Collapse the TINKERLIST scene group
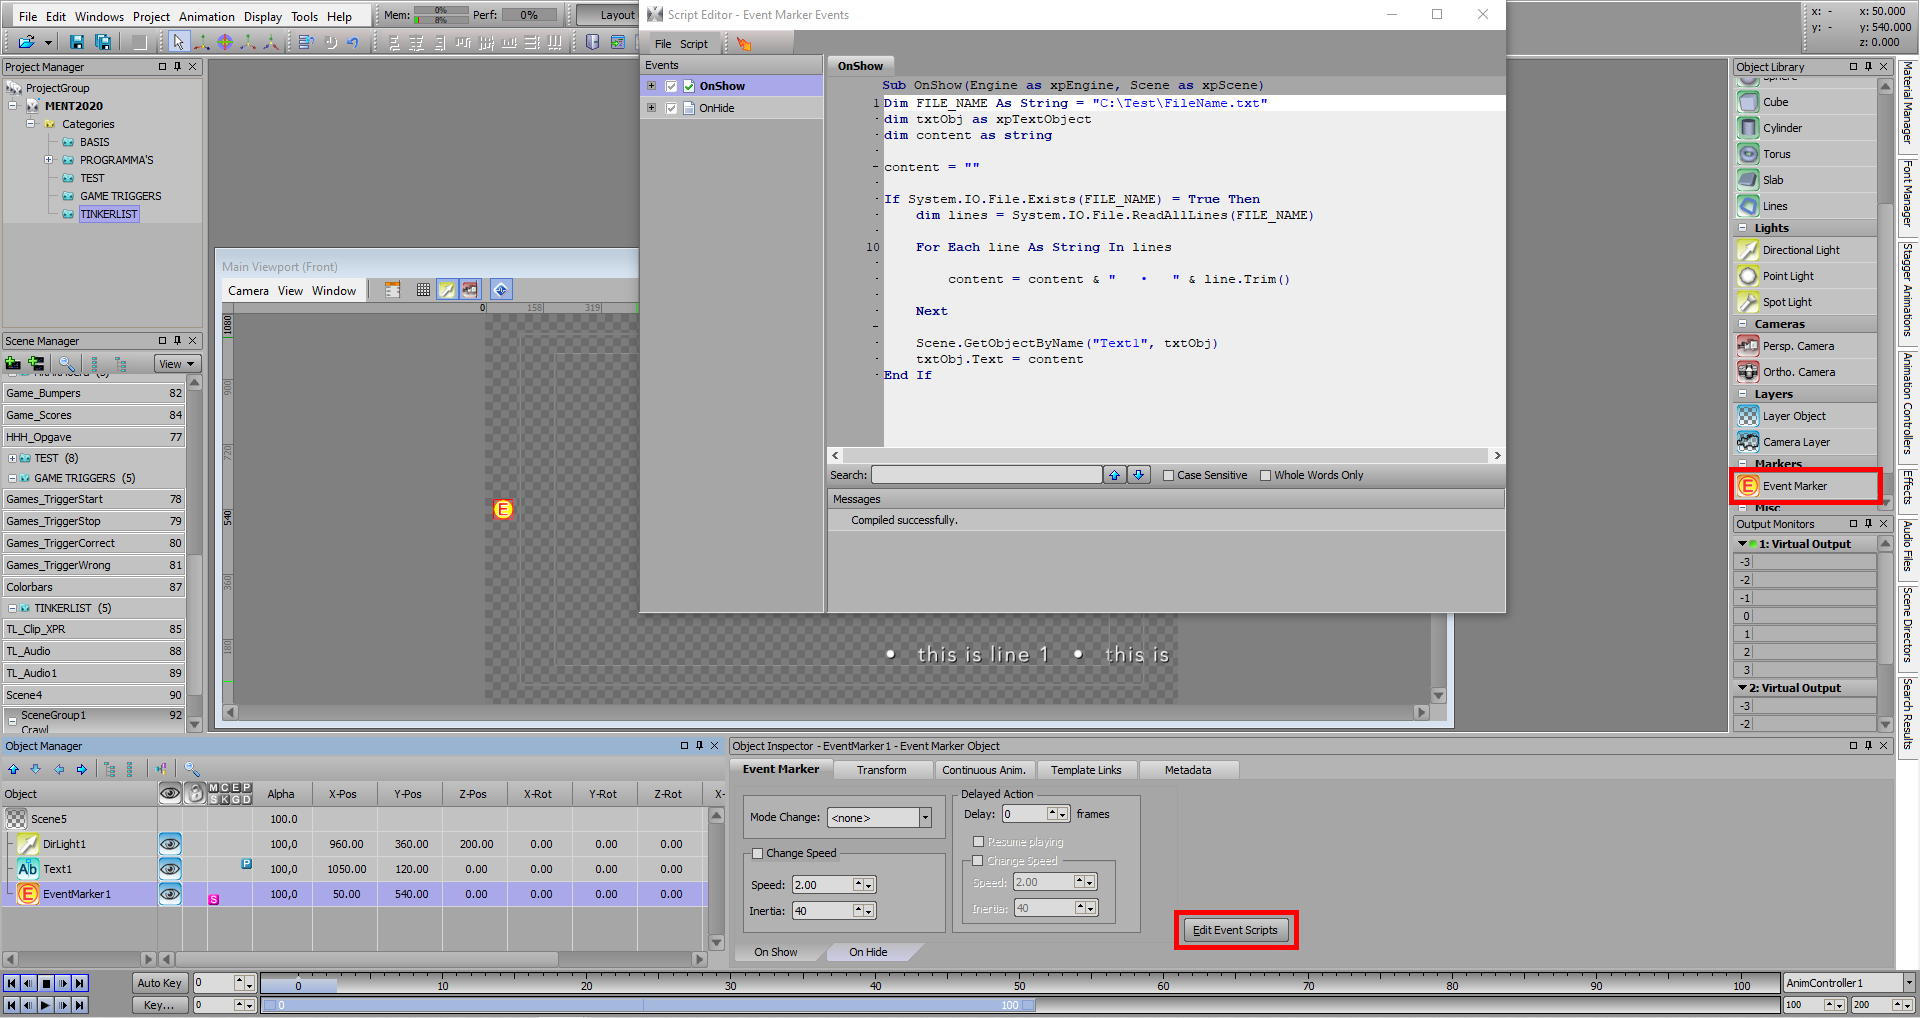 coord(12,609)
